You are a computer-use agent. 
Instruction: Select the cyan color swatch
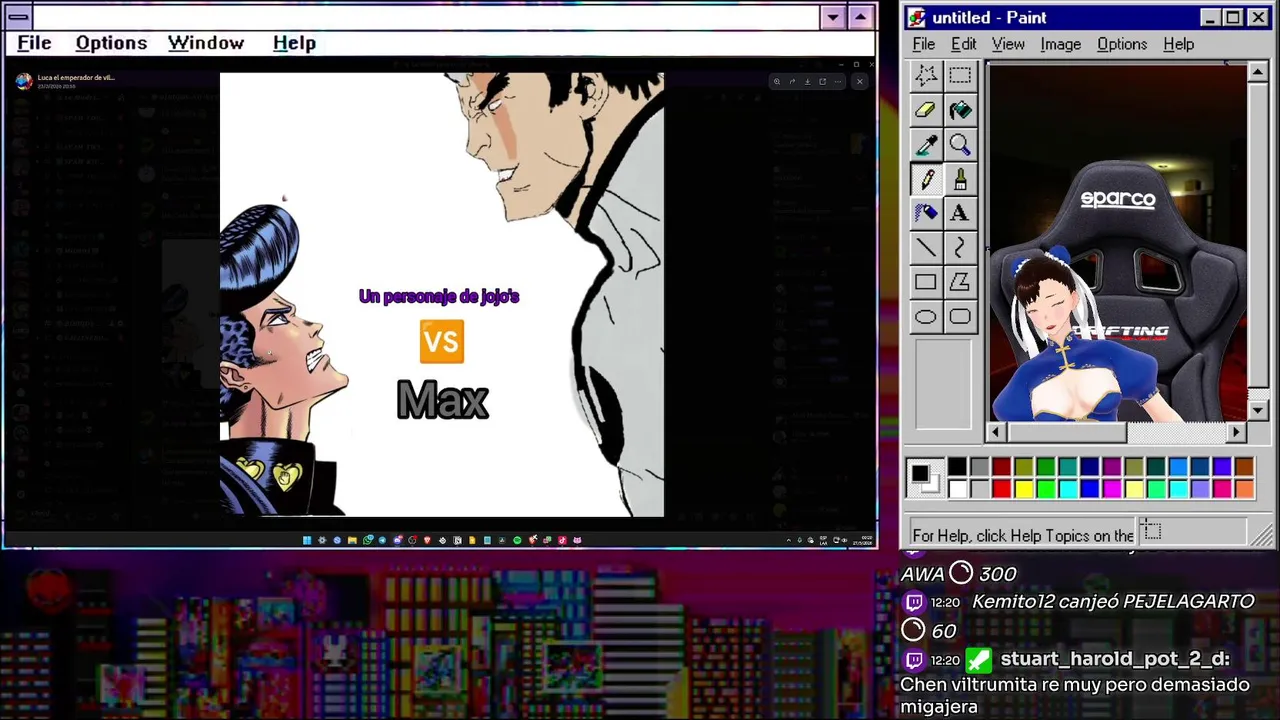(x=1067, y=489)
